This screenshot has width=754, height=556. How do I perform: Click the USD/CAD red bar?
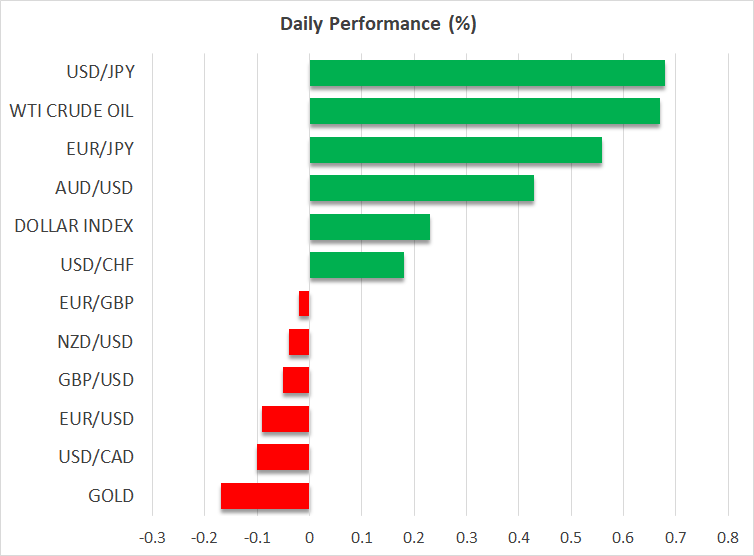tap(283, 457)
